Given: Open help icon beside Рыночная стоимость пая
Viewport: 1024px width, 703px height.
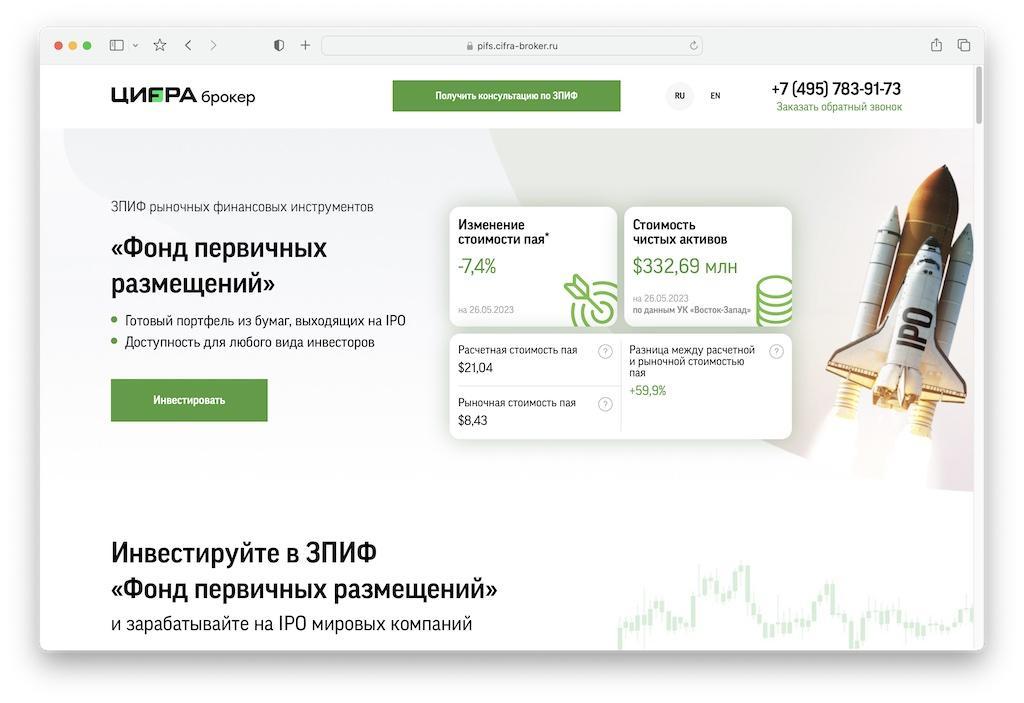Looking at the screenshot, I should [605, 404].
